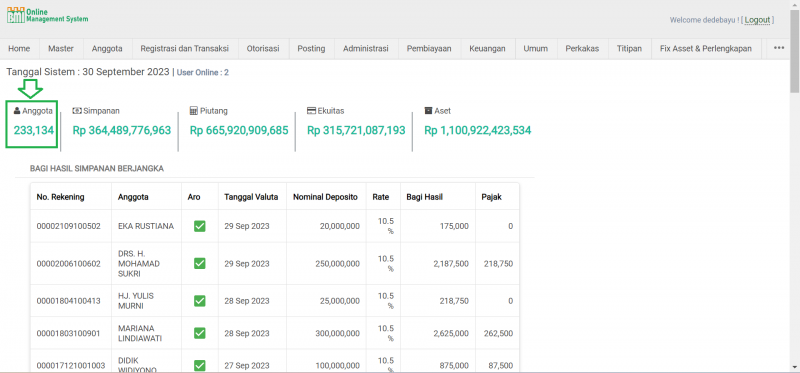Click the Logout link
Image resolution: width=800 pixels, height=373 pixels.
click(757, 20)
